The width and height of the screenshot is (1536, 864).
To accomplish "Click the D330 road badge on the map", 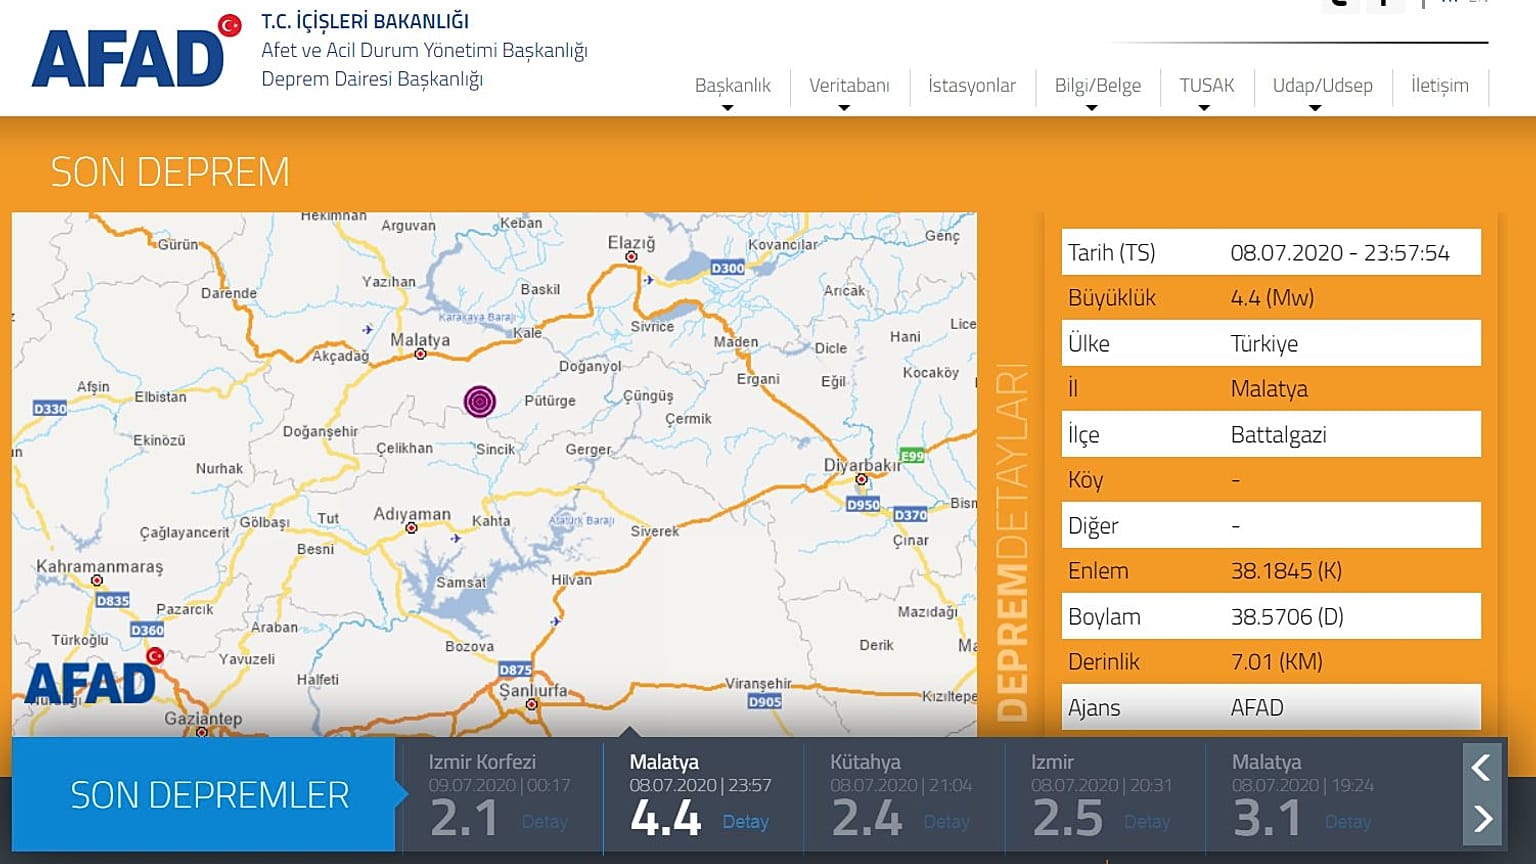I will click(x=50, y=408).
